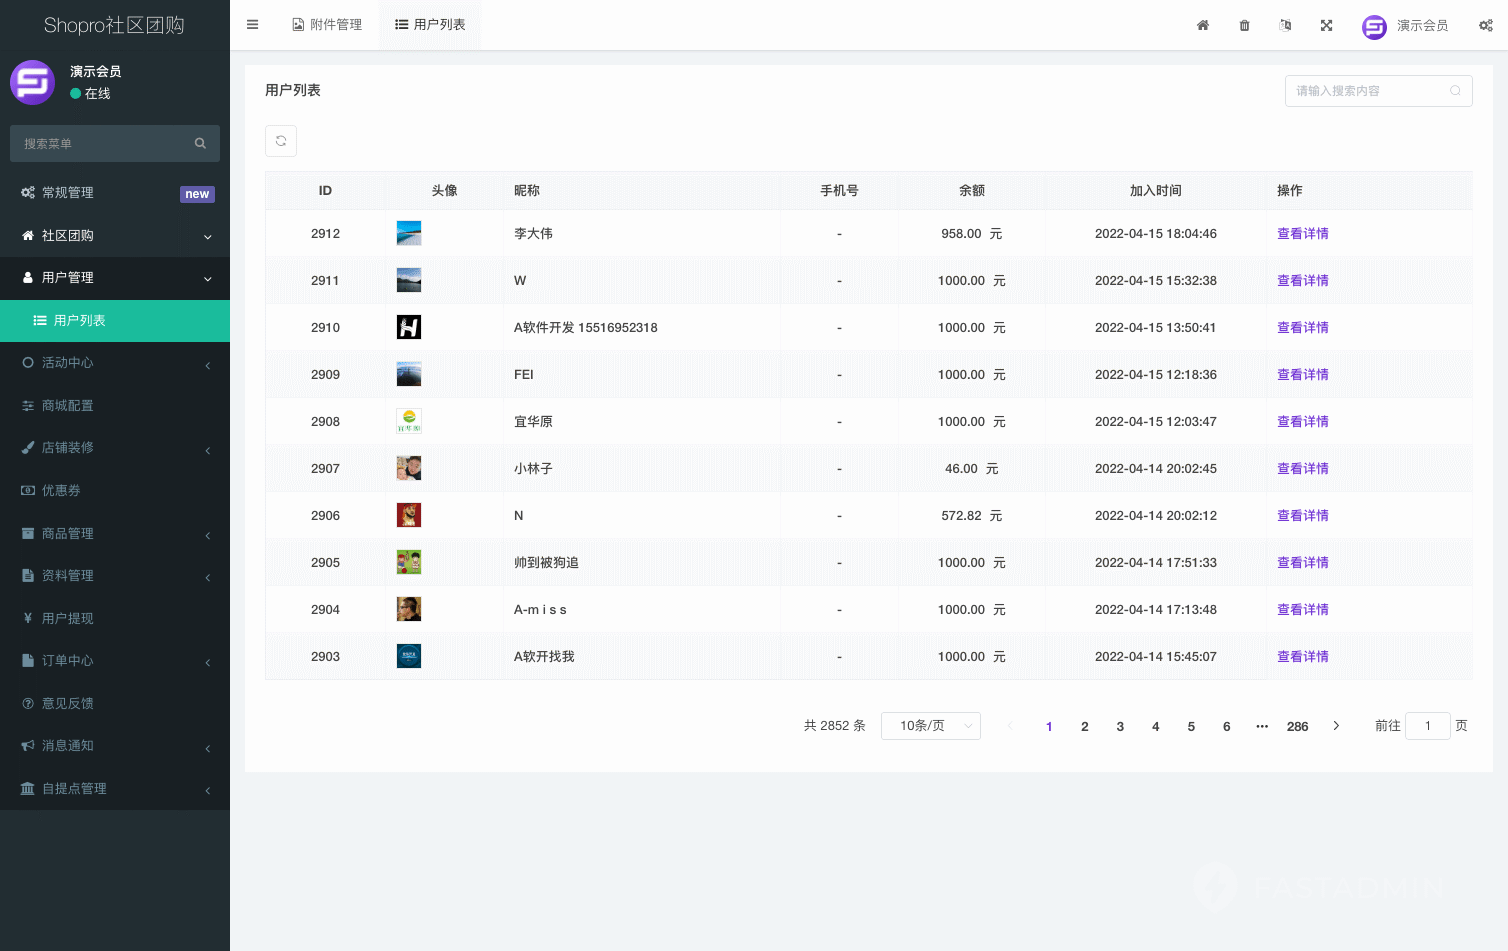1508x951 pixels.
Task: Click avatar thumbnail of user 2910
Action: 409,327
